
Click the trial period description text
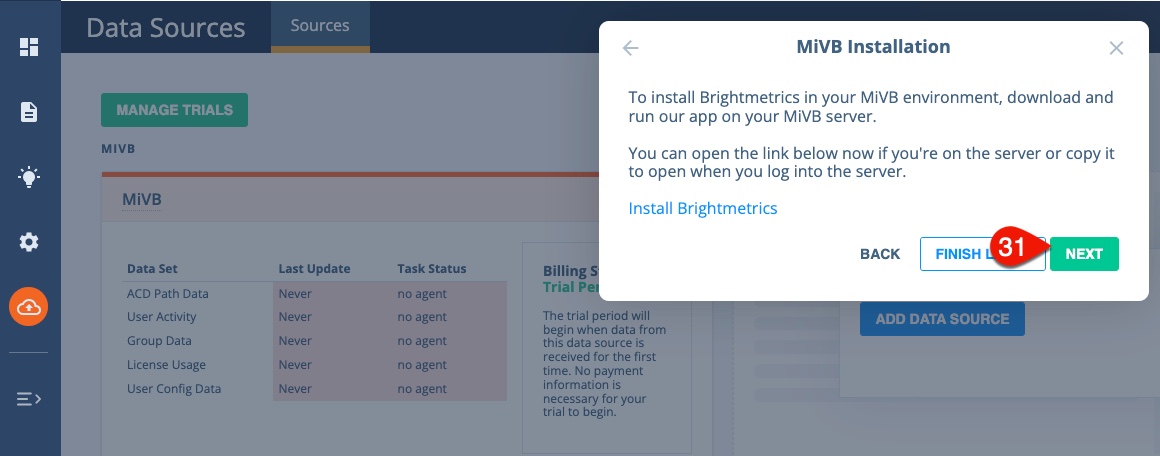[x=604, y=363]
